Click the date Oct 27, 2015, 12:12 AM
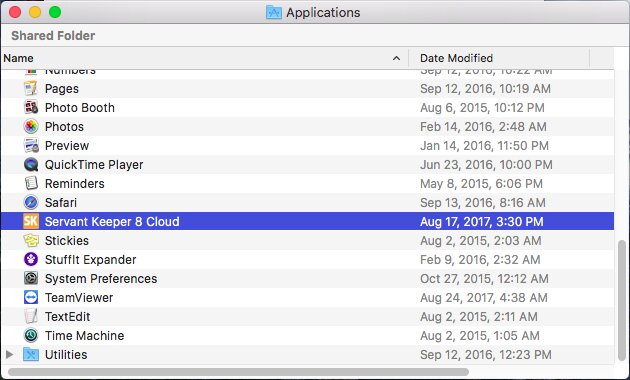The height and width of the screenshot is (380, 630). [484, 279]
